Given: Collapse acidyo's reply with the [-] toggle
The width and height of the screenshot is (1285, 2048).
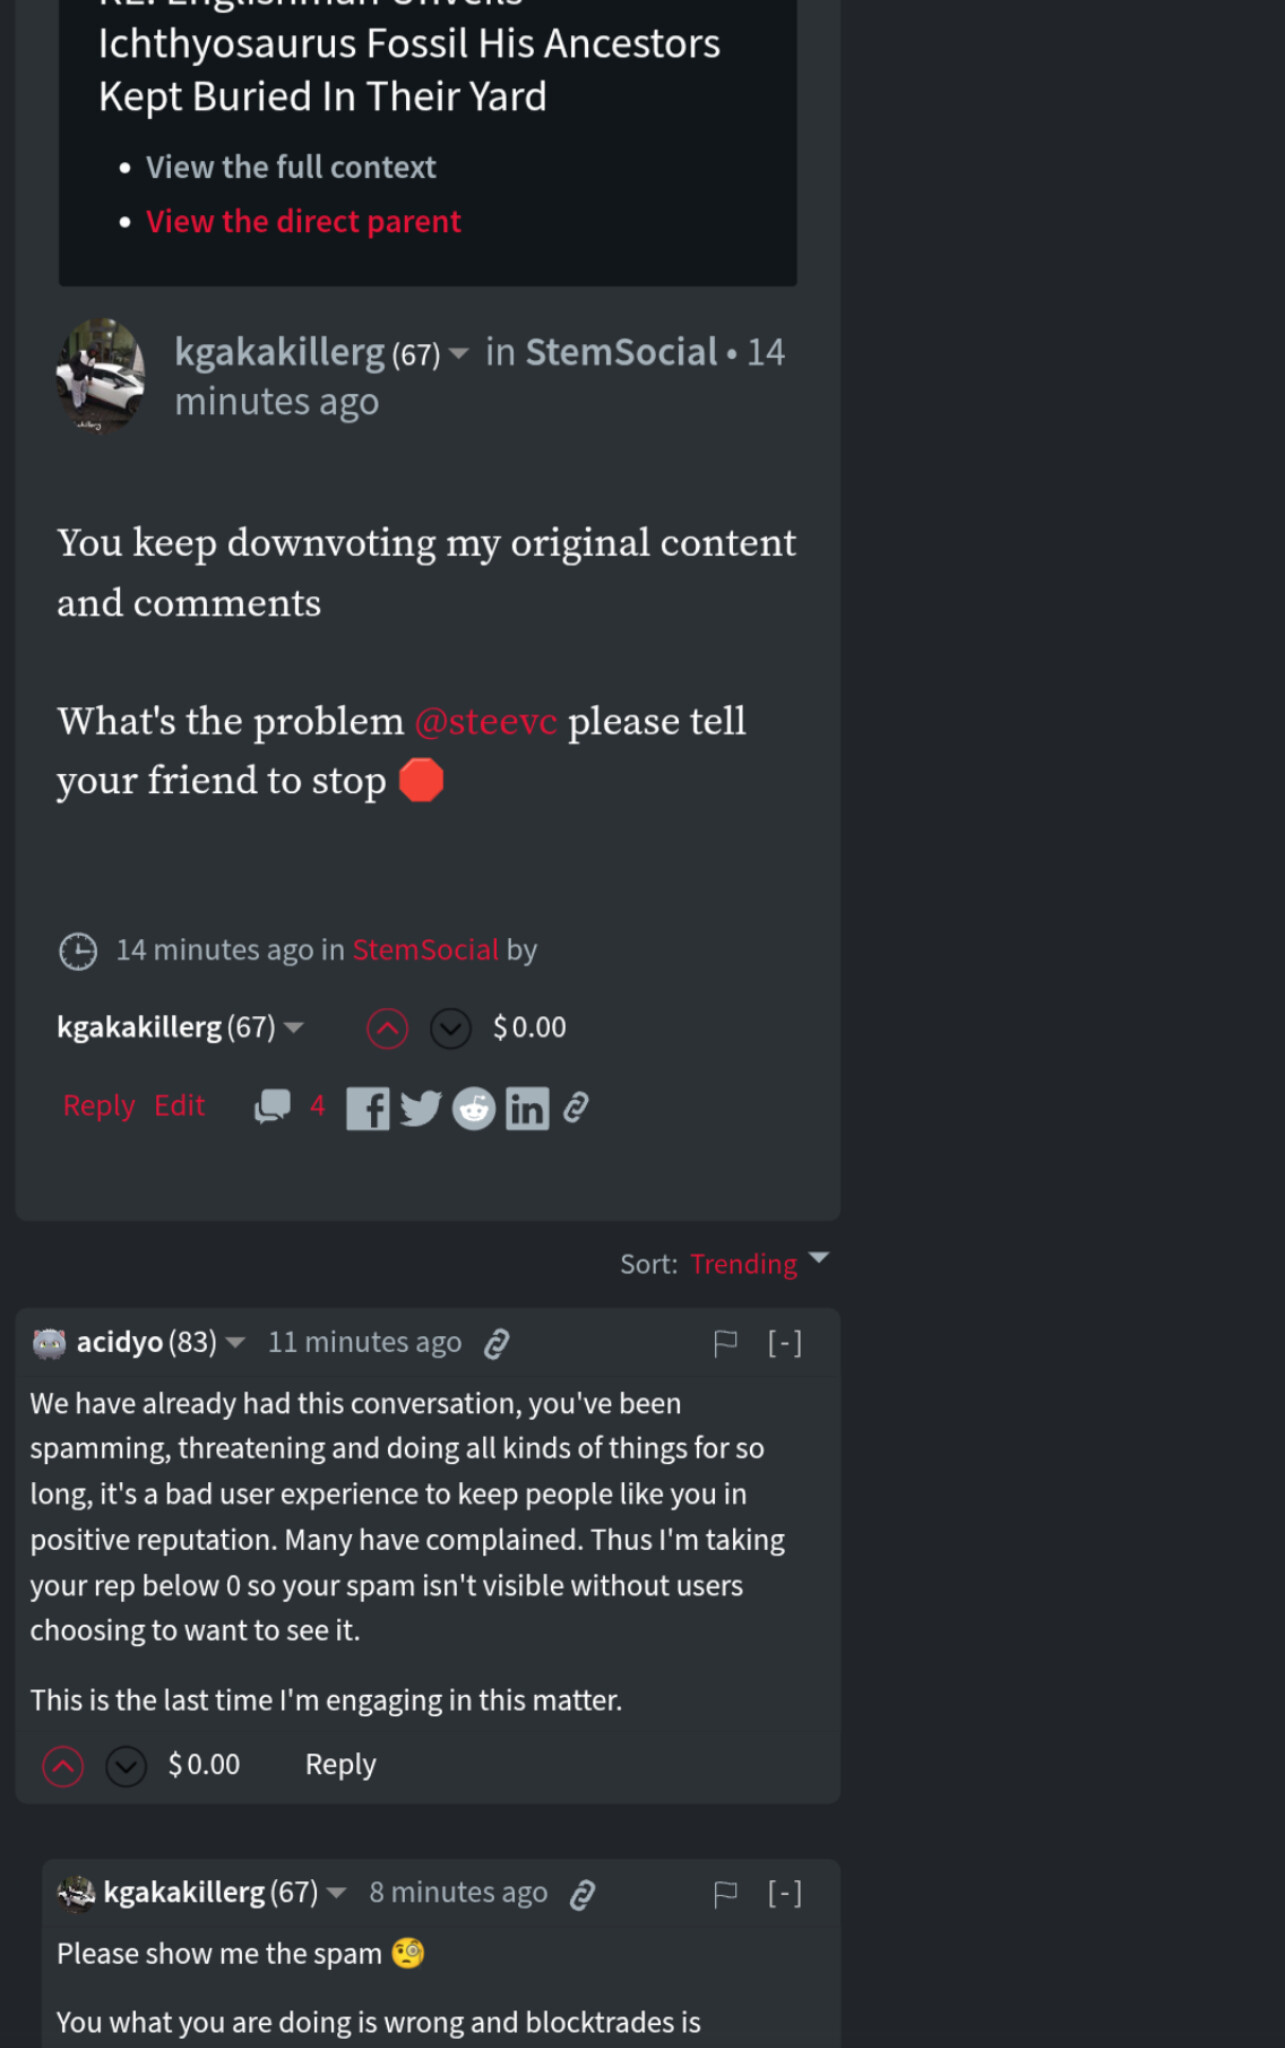Looking at the screenshot, I should (785, 1343).
